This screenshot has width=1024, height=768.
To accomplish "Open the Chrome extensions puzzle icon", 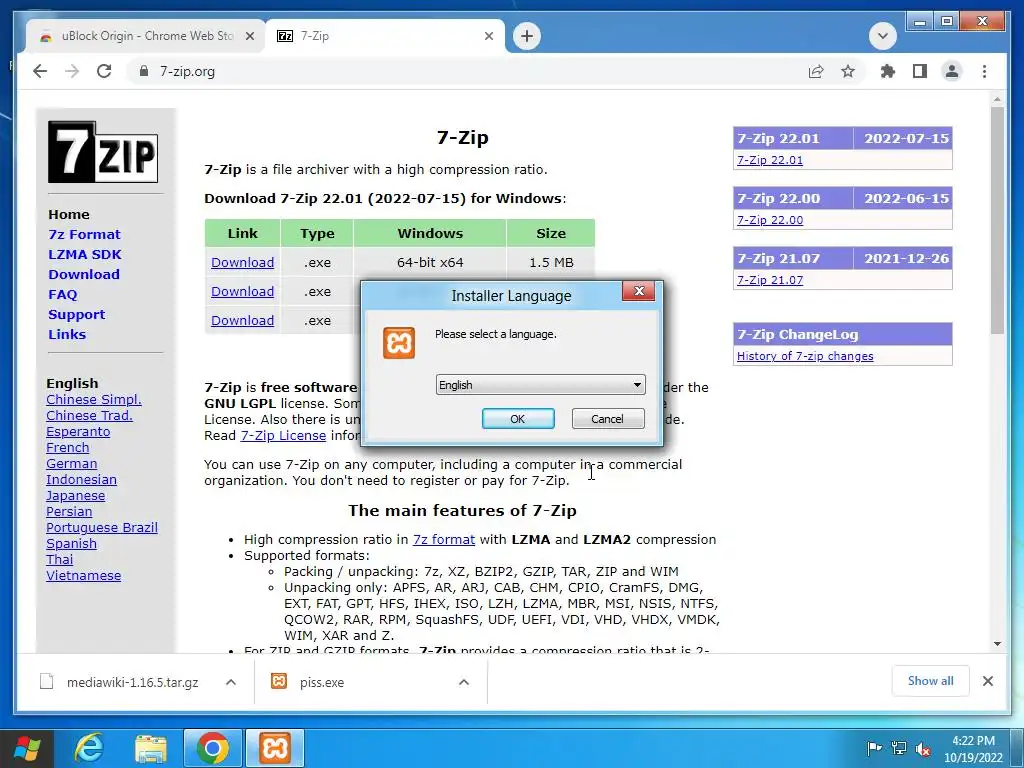I will point(888,71).
